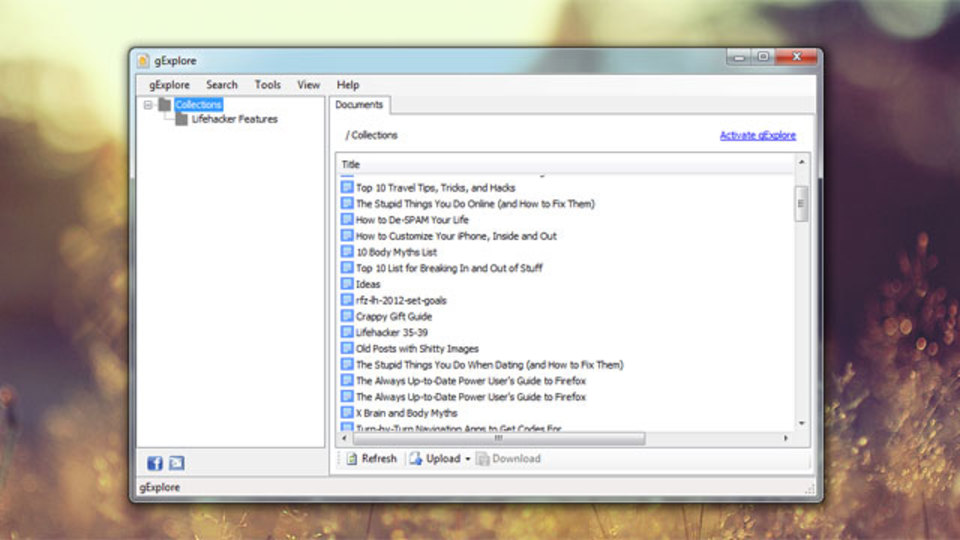
Task: Select 'Old Posts with Shitty Images'
Action: click(418, 348)
